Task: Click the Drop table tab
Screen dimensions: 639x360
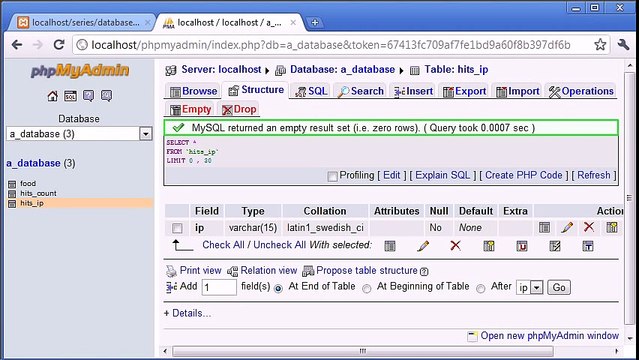Action: coord(239,109)
